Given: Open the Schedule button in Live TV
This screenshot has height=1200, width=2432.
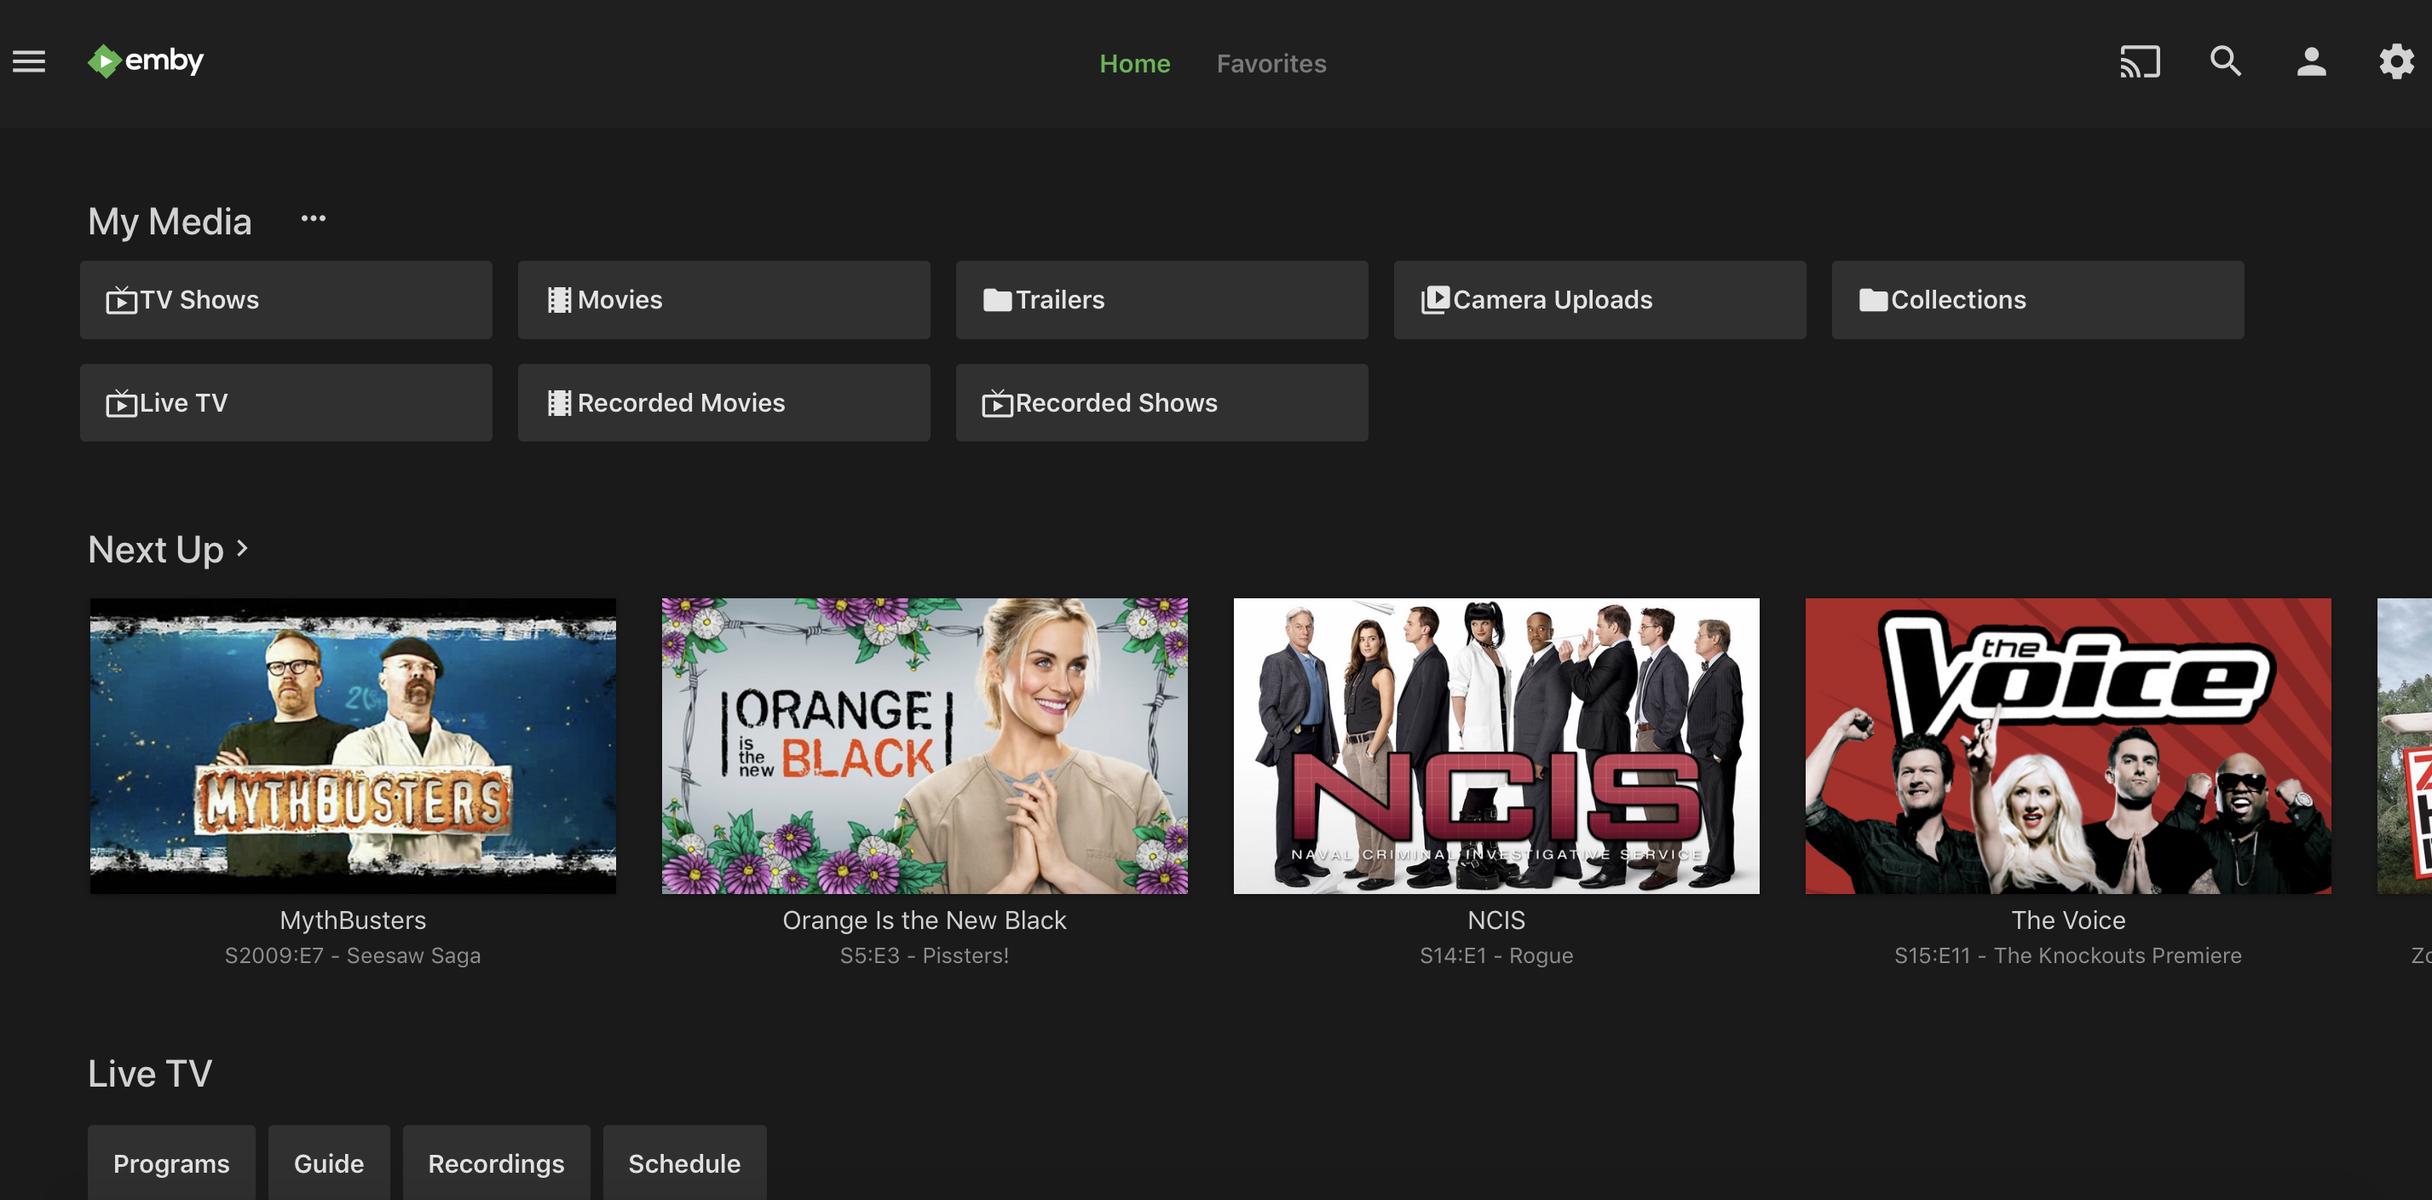Looking at the screenshot, I should pyautogui.click(x=684, y=1163).
